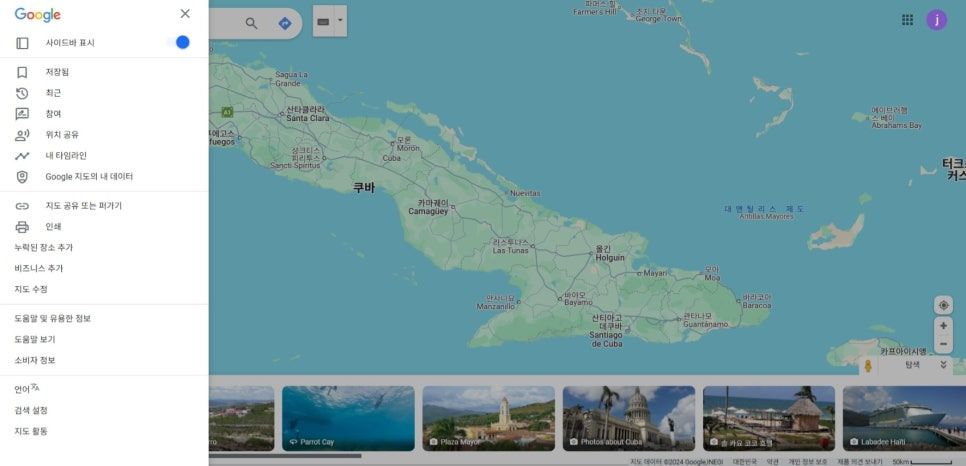Click the shield icon beside Google 지도의 내 데이터
Screen dimensions: 966x466
click(22, 177)
